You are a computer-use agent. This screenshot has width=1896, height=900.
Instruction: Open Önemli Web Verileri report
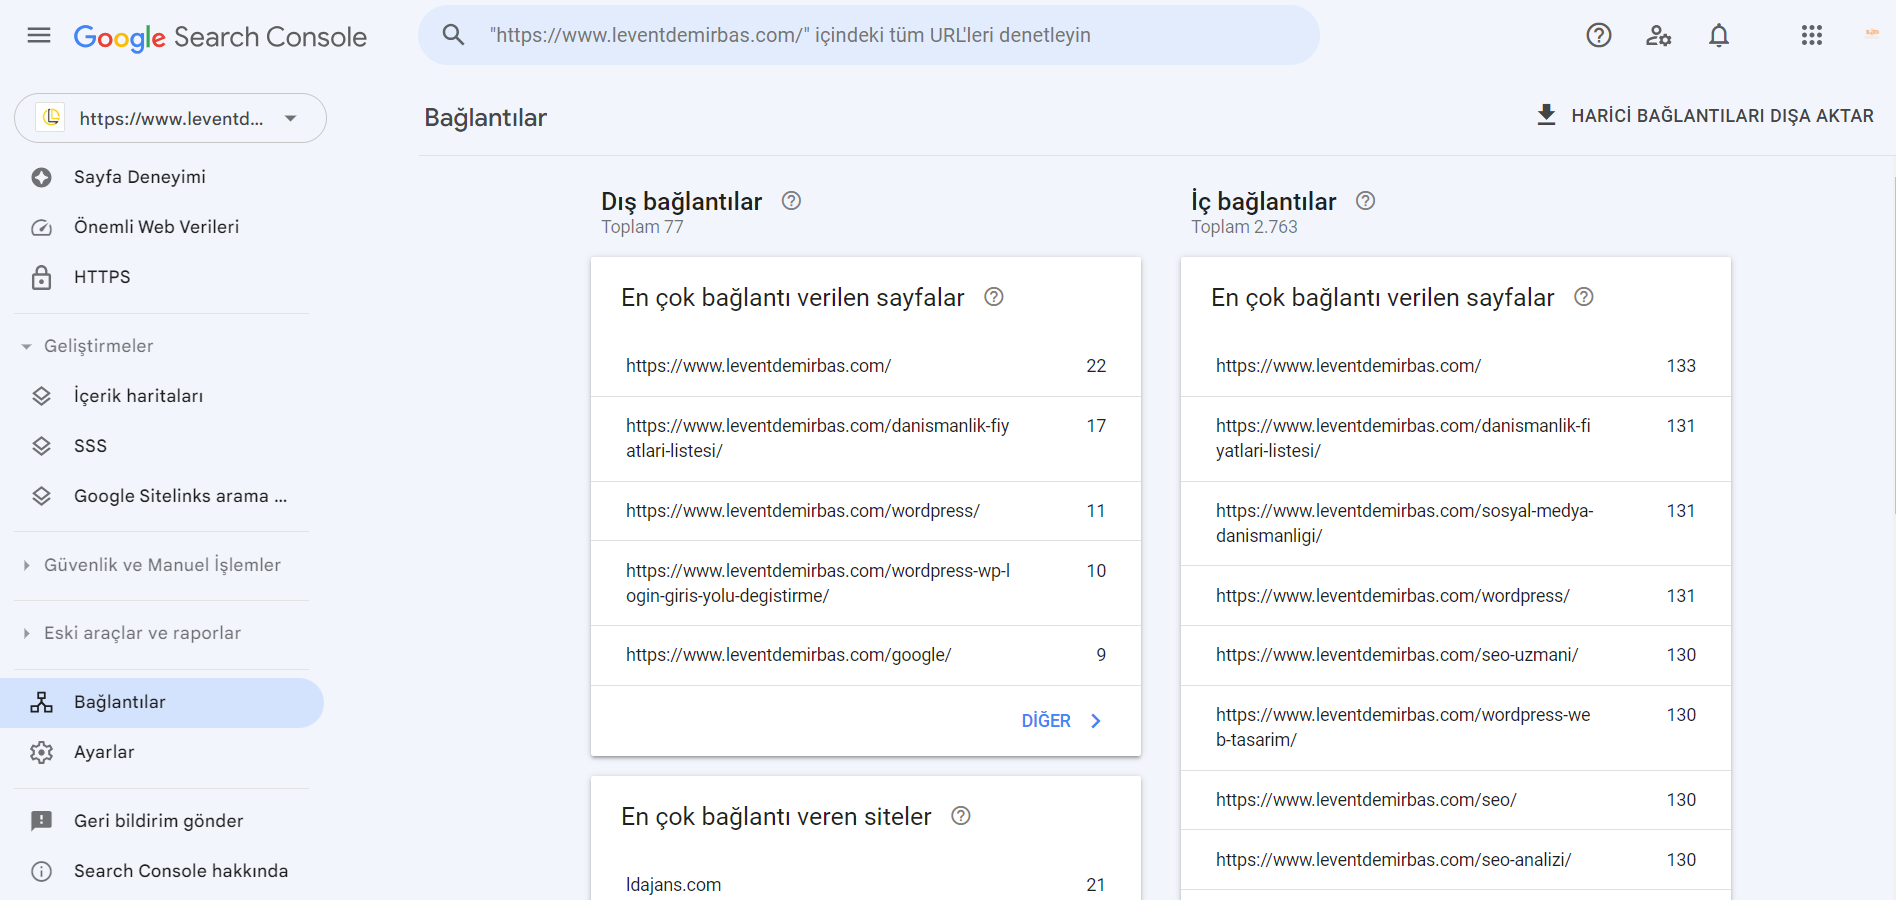point(162,227)
